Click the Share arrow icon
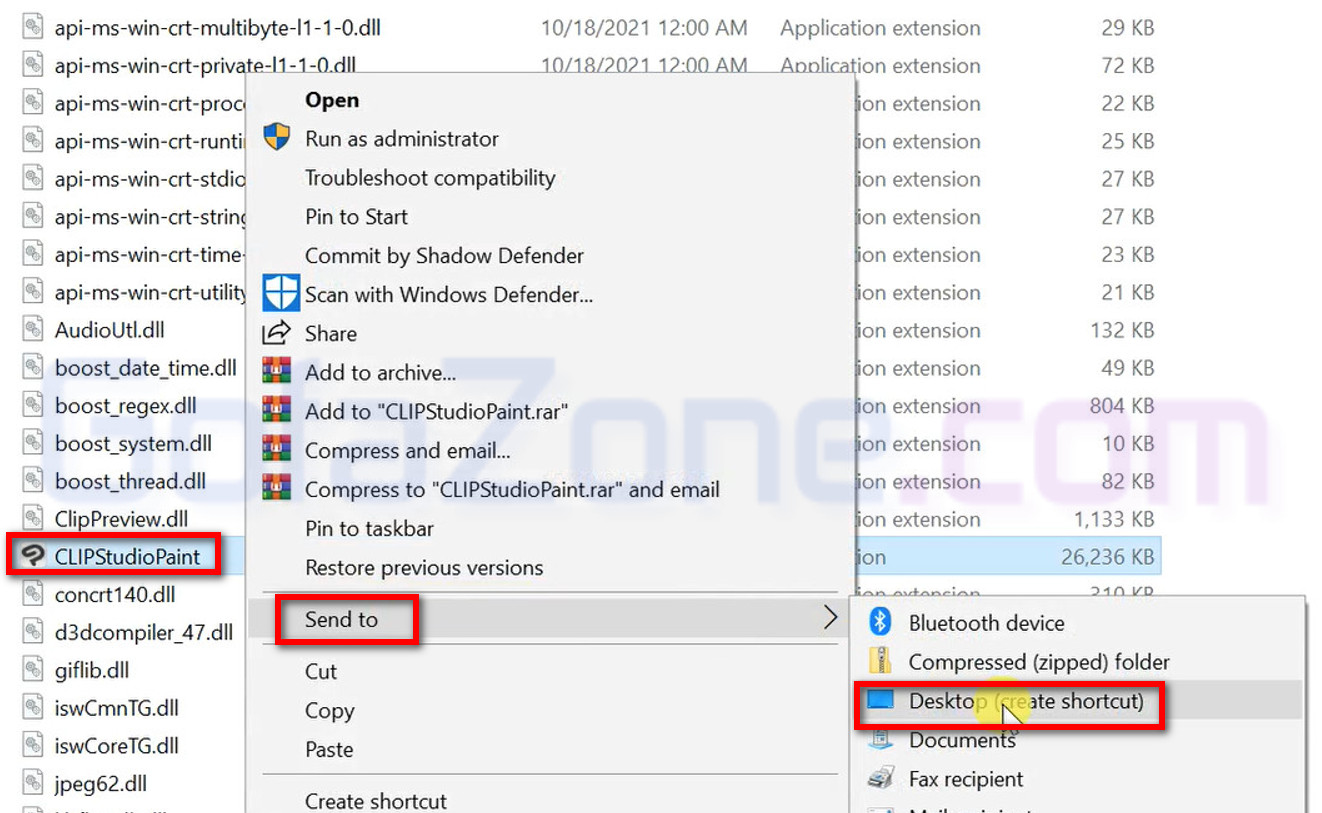This screenshot has width=1322, height=813. (276, 333)
